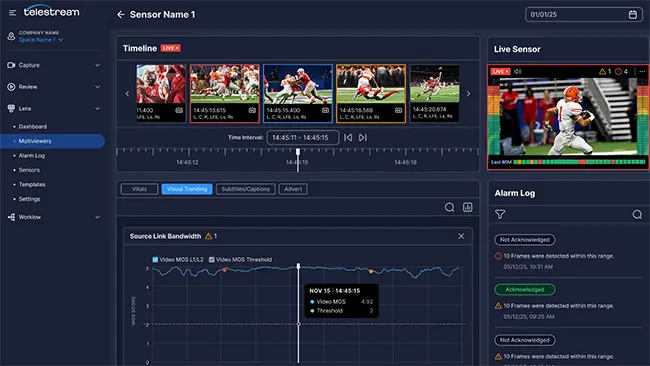
Task: Click the Telestream logo
Action: pos(51,12)
